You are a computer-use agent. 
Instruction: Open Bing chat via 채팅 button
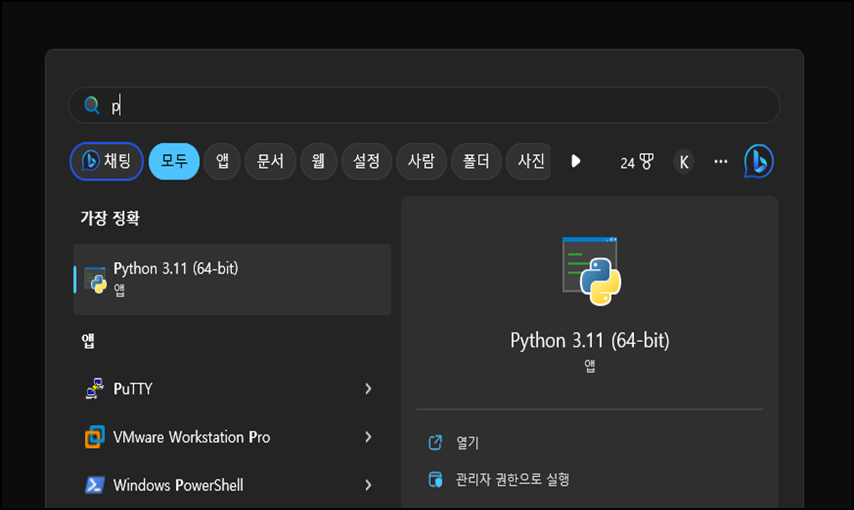click(x=107, y=161)
